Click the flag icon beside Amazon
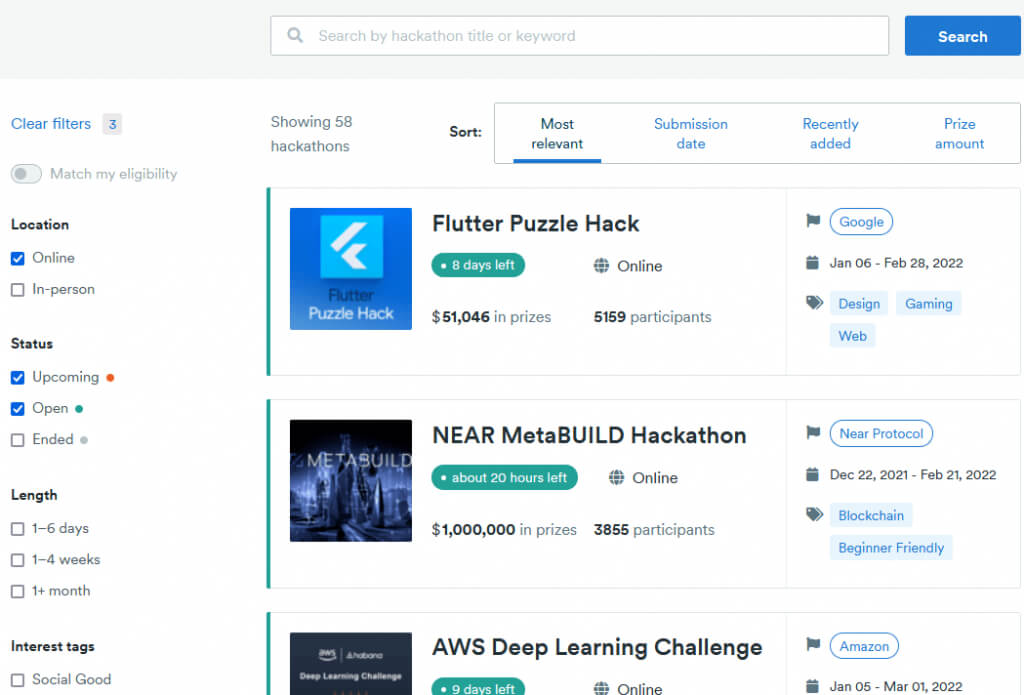 [813, 645]
